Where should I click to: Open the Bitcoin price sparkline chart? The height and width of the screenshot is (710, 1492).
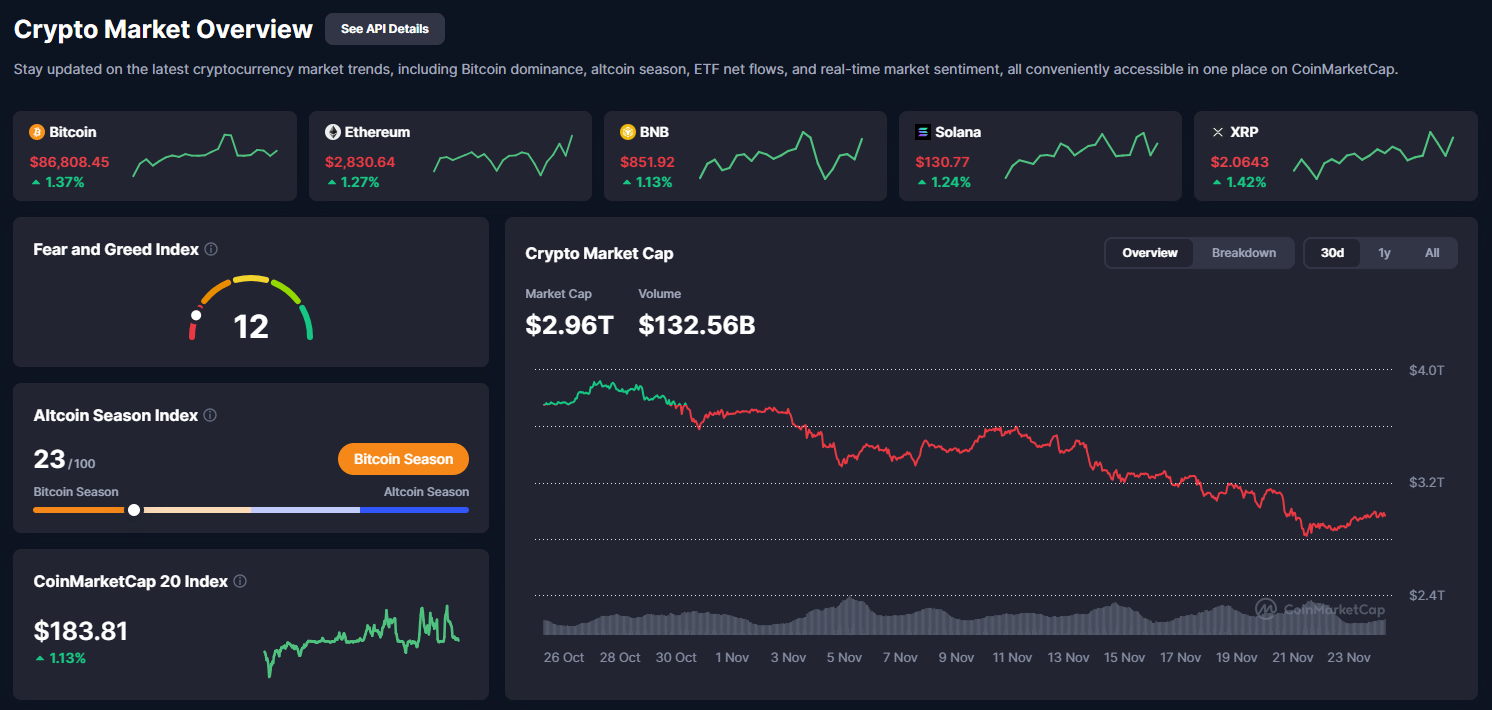pyautogui.click(x=205, y=155)
